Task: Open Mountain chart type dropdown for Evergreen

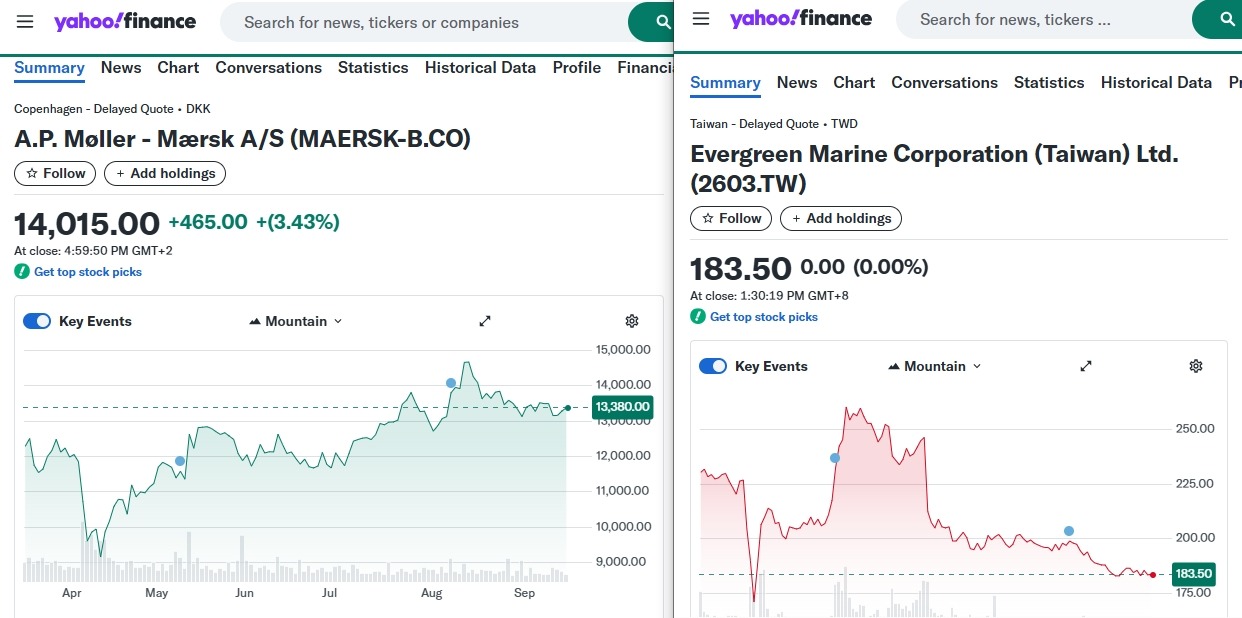Action: click(934, 366)
